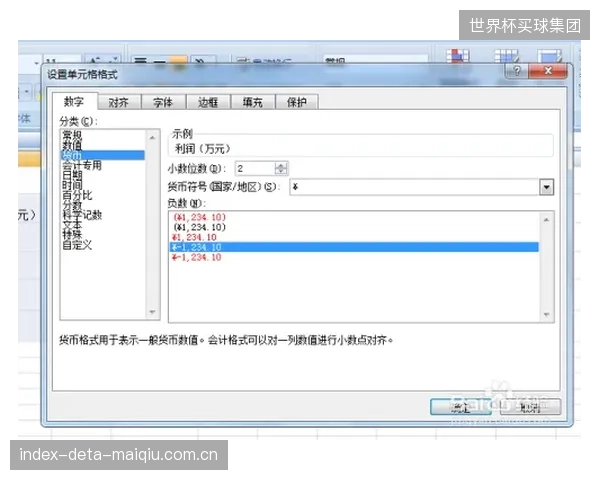Image resolution: width=600 pixels, height=480 pixels.
Task: Select highlighted ¥-1,234.10 negative format
Action: click(x=354, y=247)
